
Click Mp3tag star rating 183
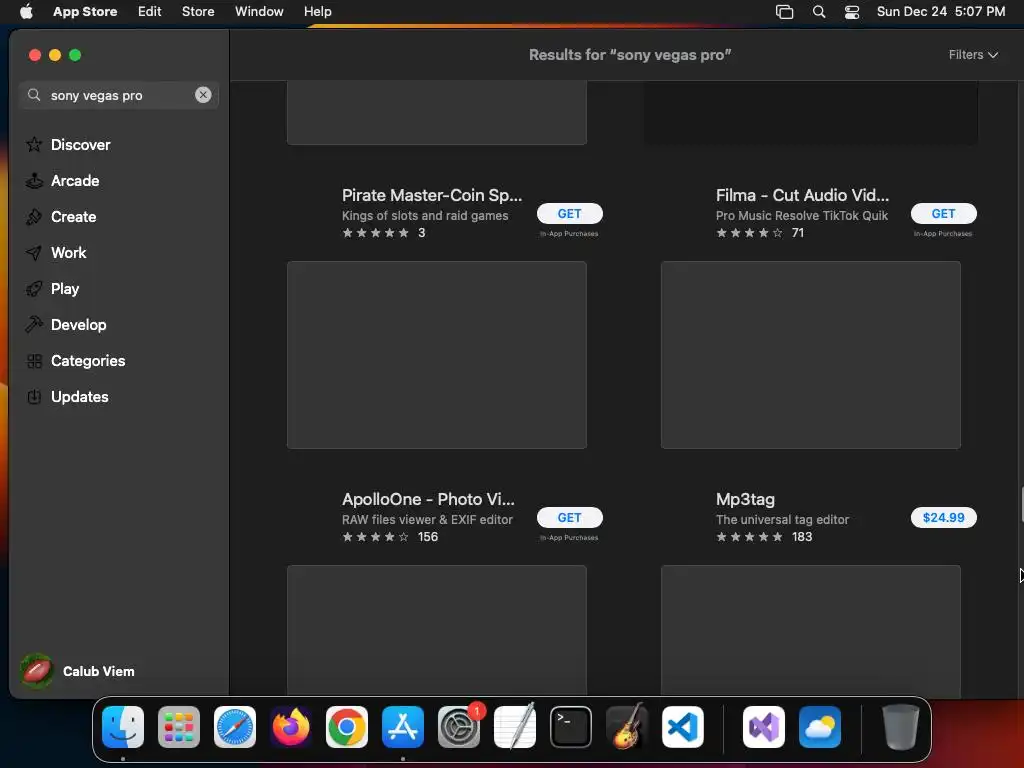pos(764,537)
